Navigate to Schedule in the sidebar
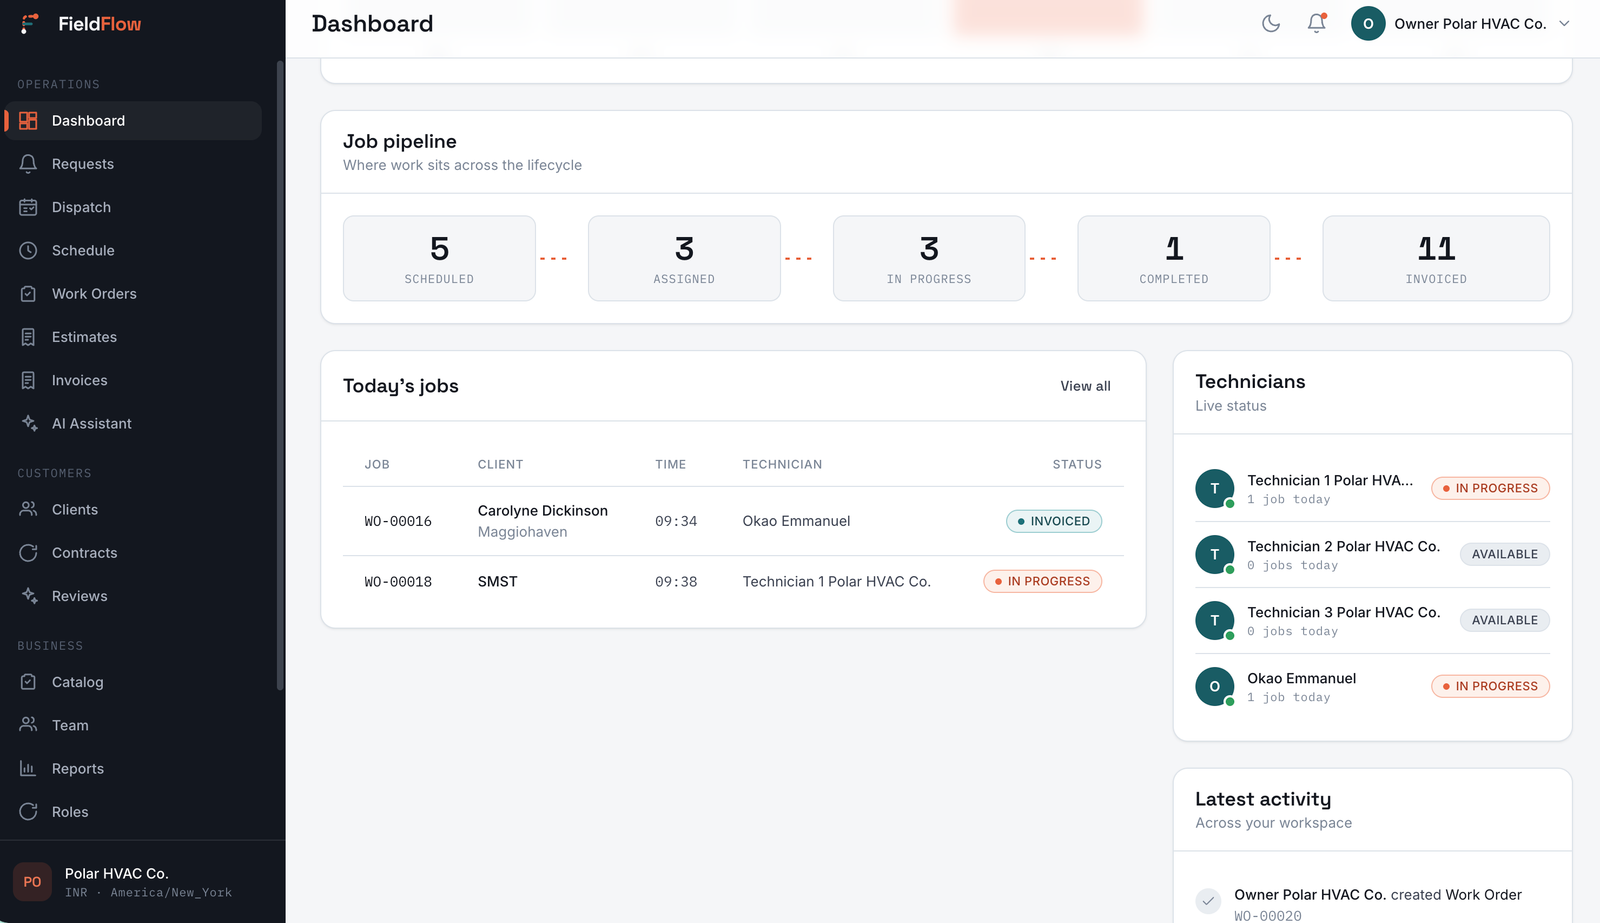 coord(133,251)
